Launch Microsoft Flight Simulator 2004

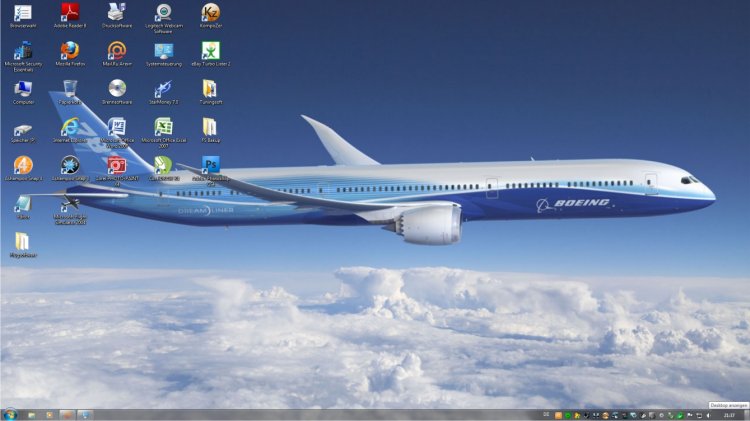pyautogui.click(x=70, y=210)
